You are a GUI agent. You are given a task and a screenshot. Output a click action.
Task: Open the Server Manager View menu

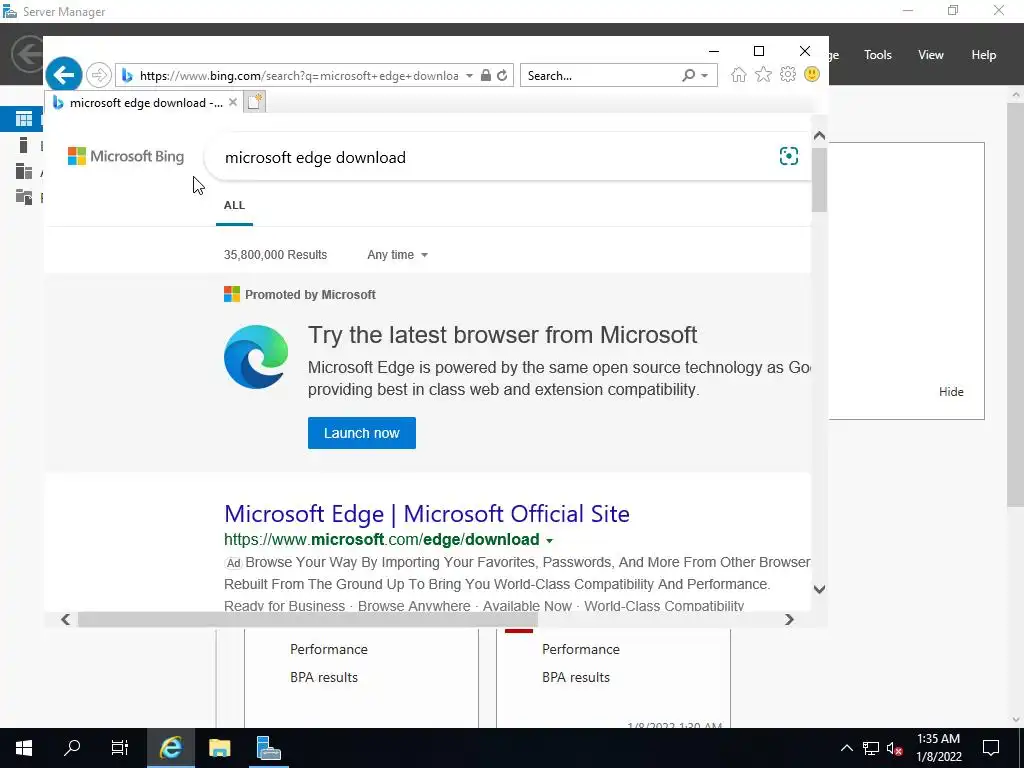930,55
